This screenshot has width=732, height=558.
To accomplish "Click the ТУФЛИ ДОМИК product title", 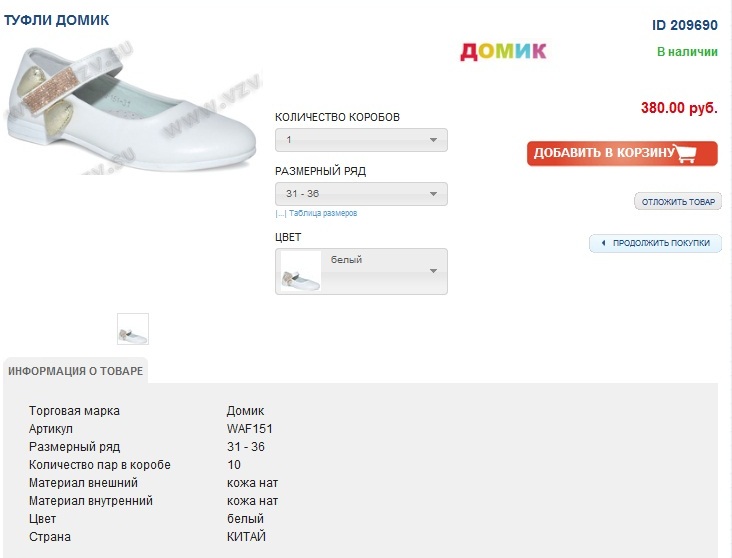I will click(x=57, y=20).
